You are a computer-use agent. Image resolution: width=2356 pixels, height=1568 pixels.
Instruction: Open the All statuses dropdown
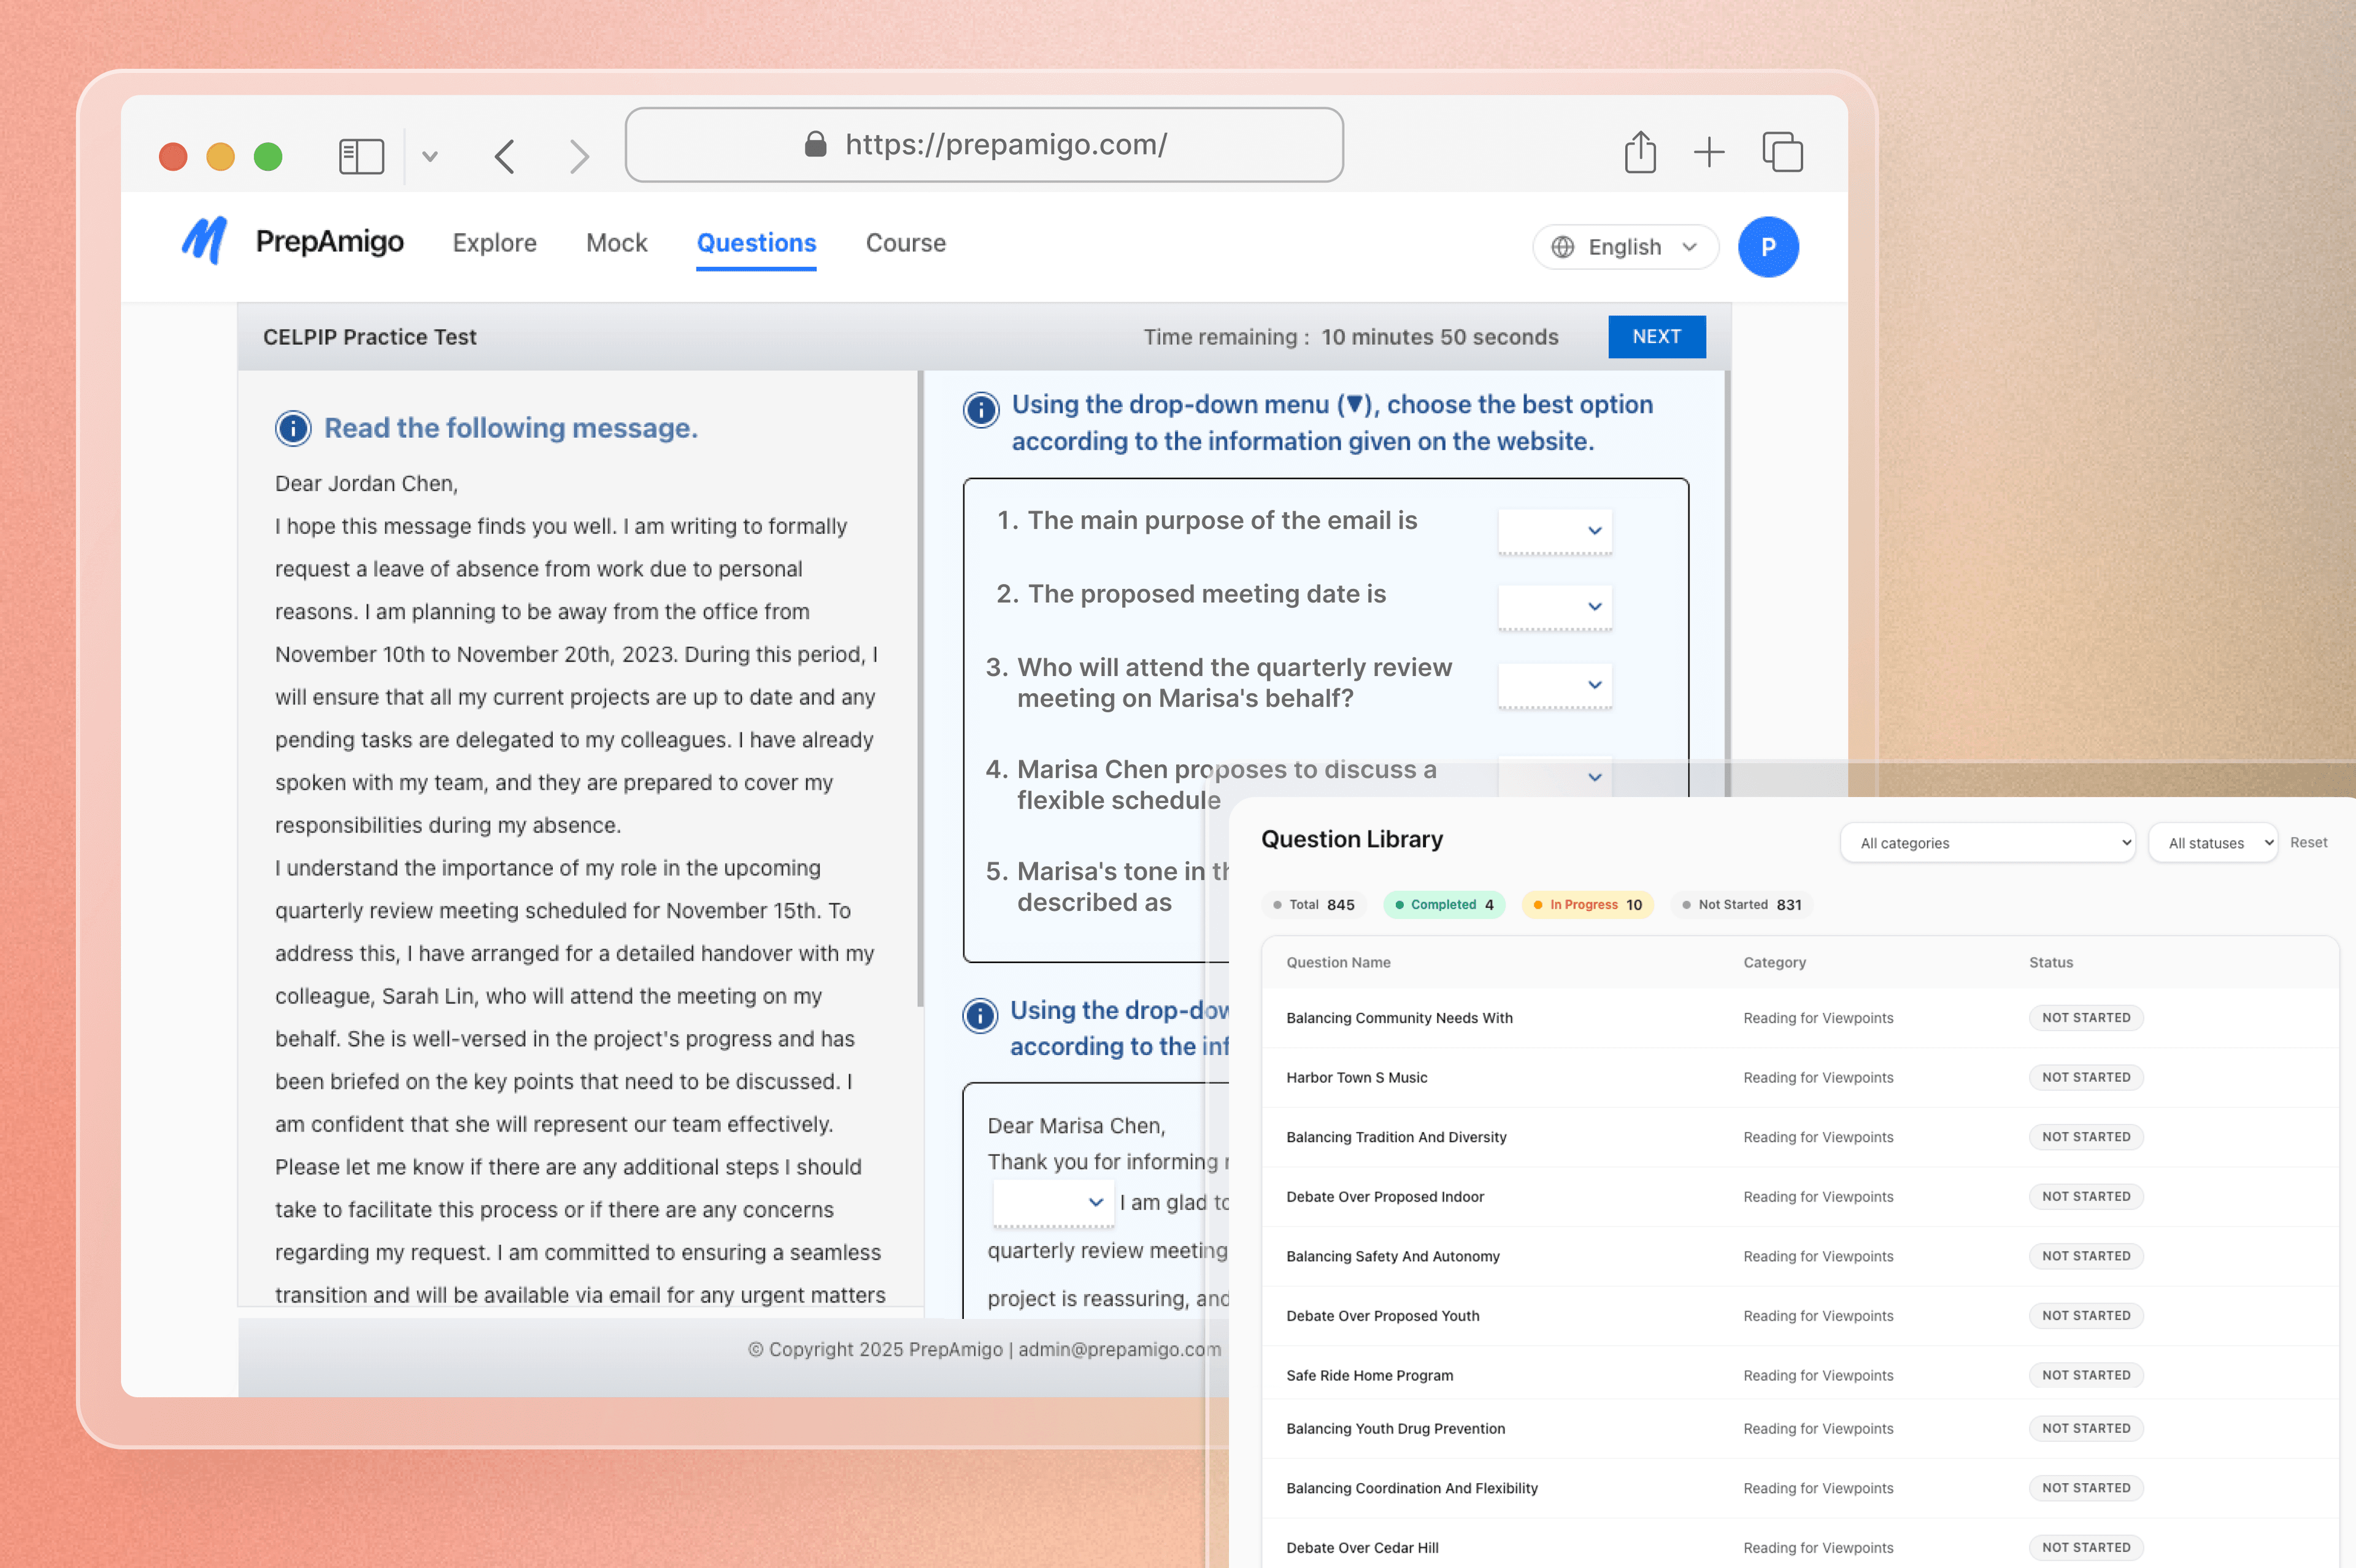[x=2212, y=843]
